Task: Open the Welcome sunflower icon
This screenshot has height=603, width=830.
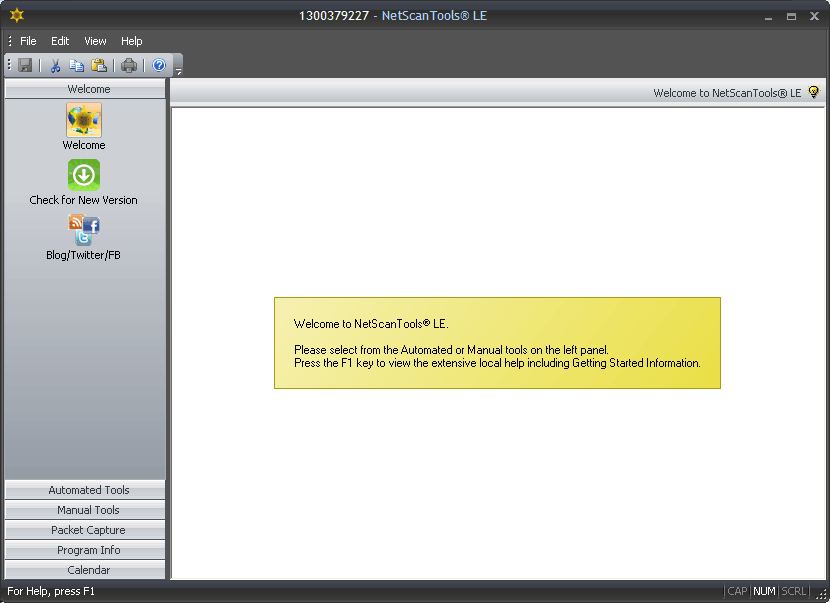Action: tap(84, 120)
